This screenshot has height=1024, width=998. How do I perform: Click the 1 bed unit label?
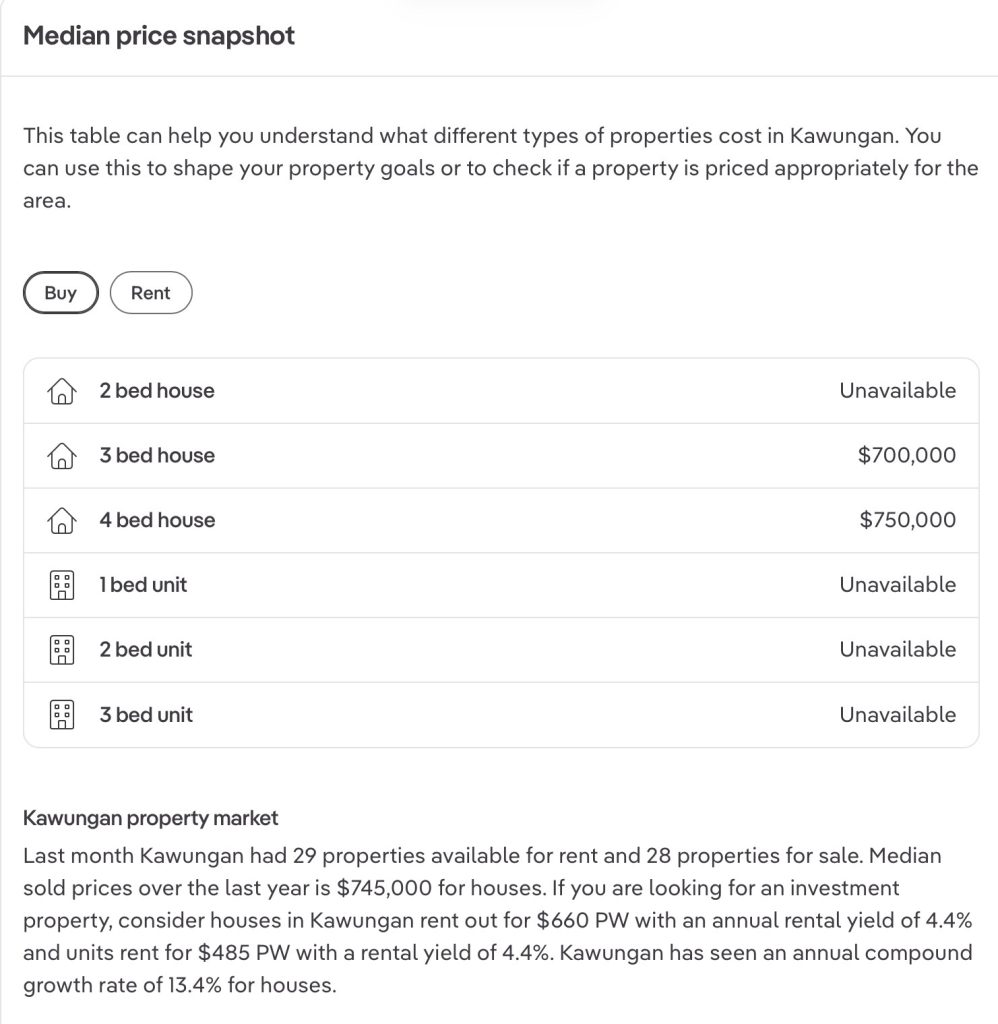(x=143, y=585)
